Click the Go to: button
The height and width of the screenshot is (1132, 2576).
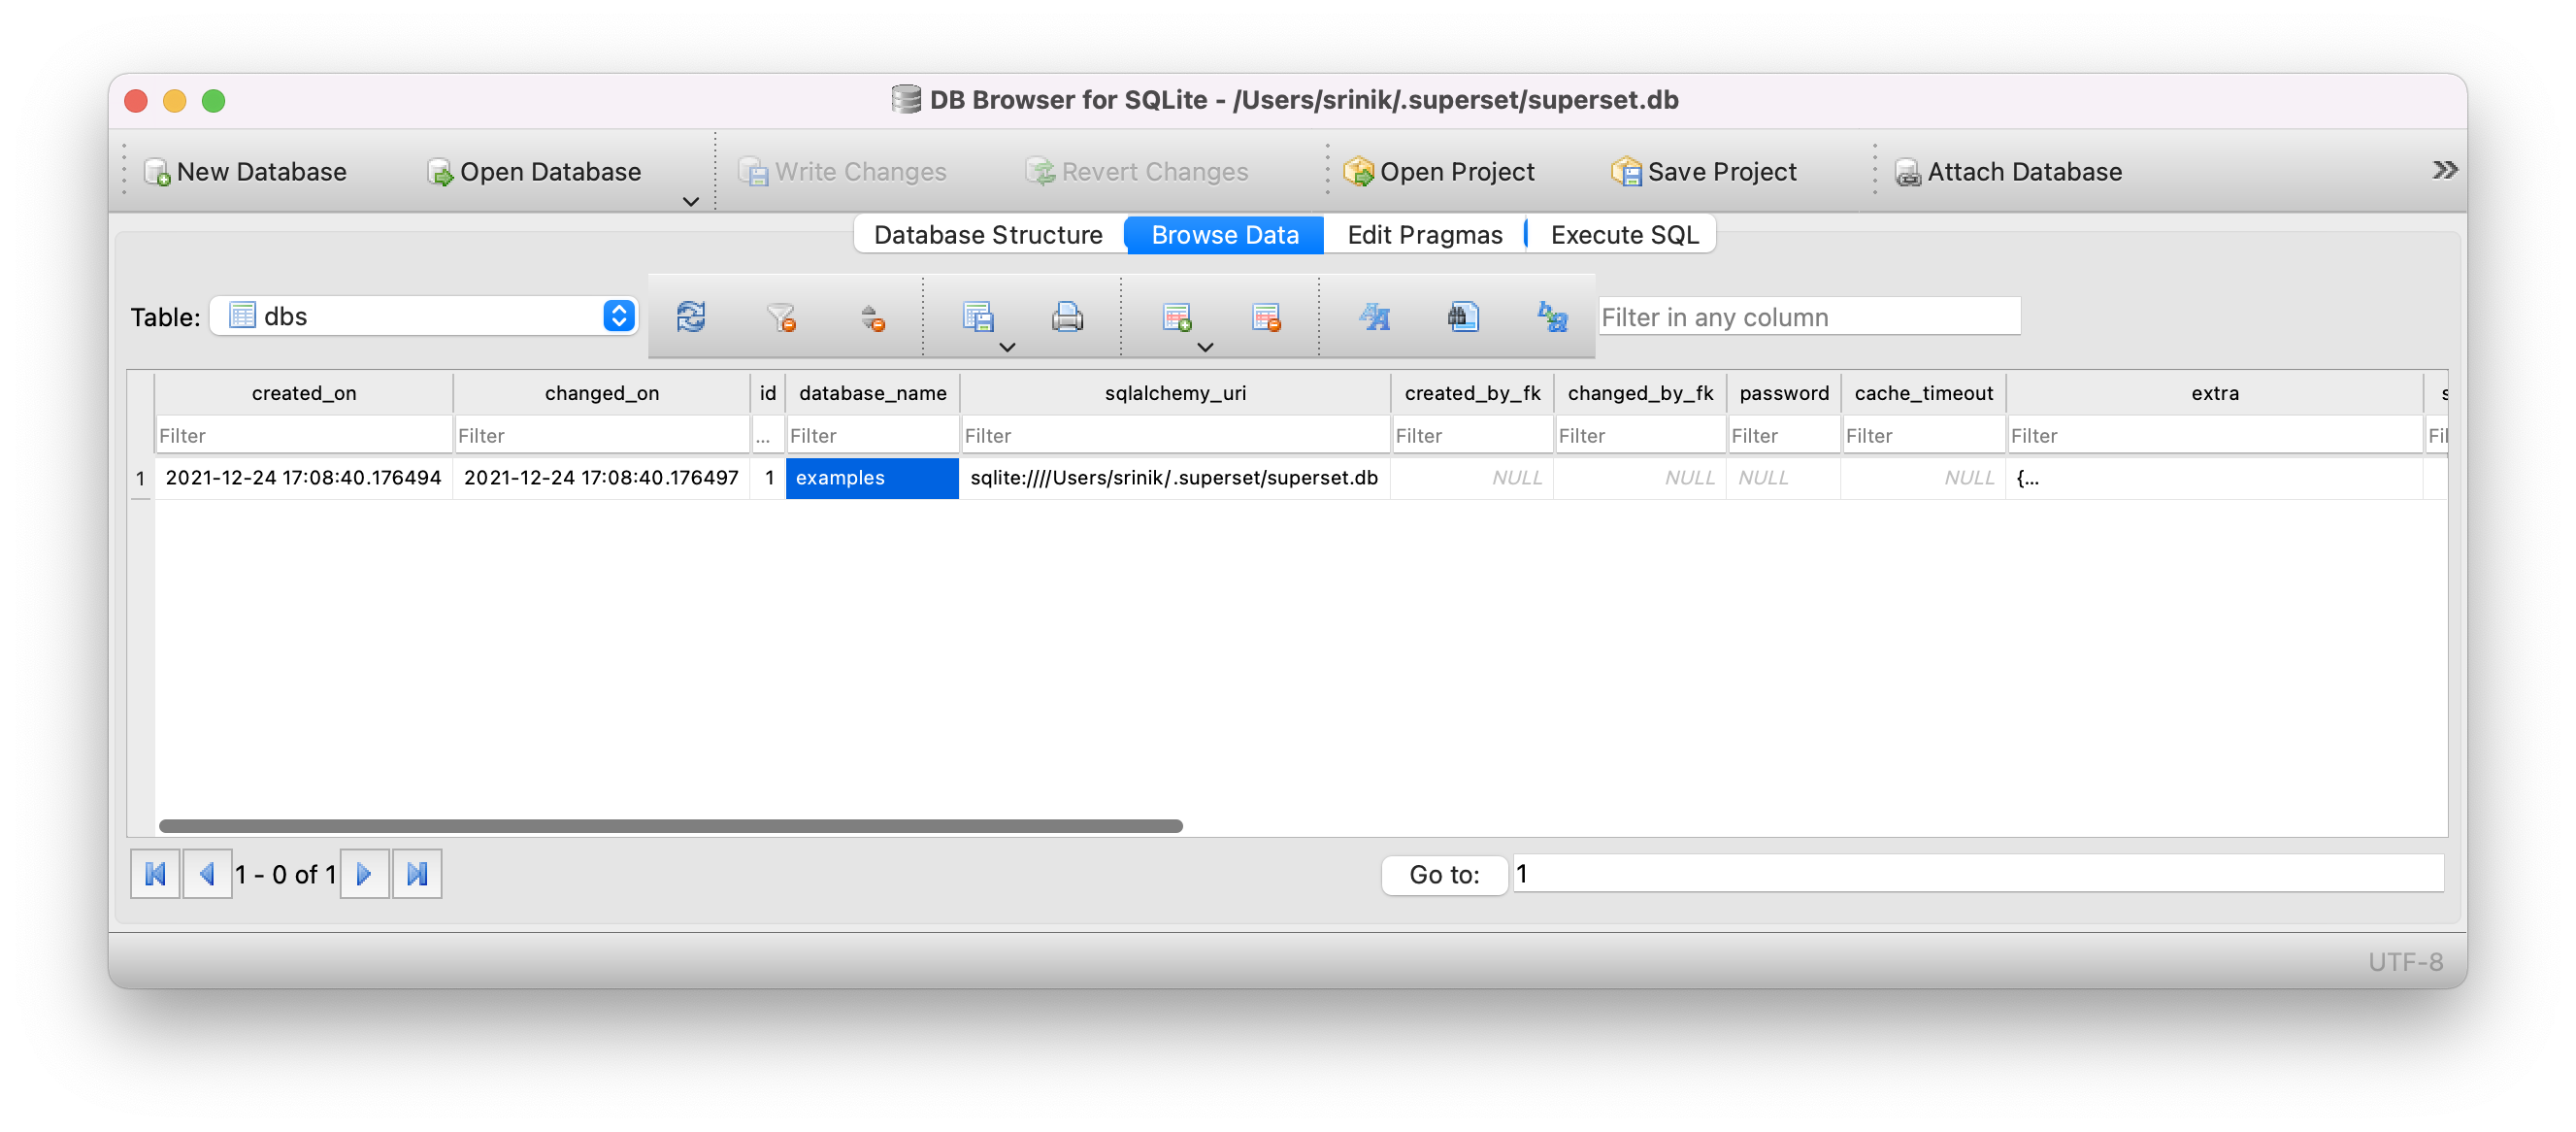[x=1444, y=875]
